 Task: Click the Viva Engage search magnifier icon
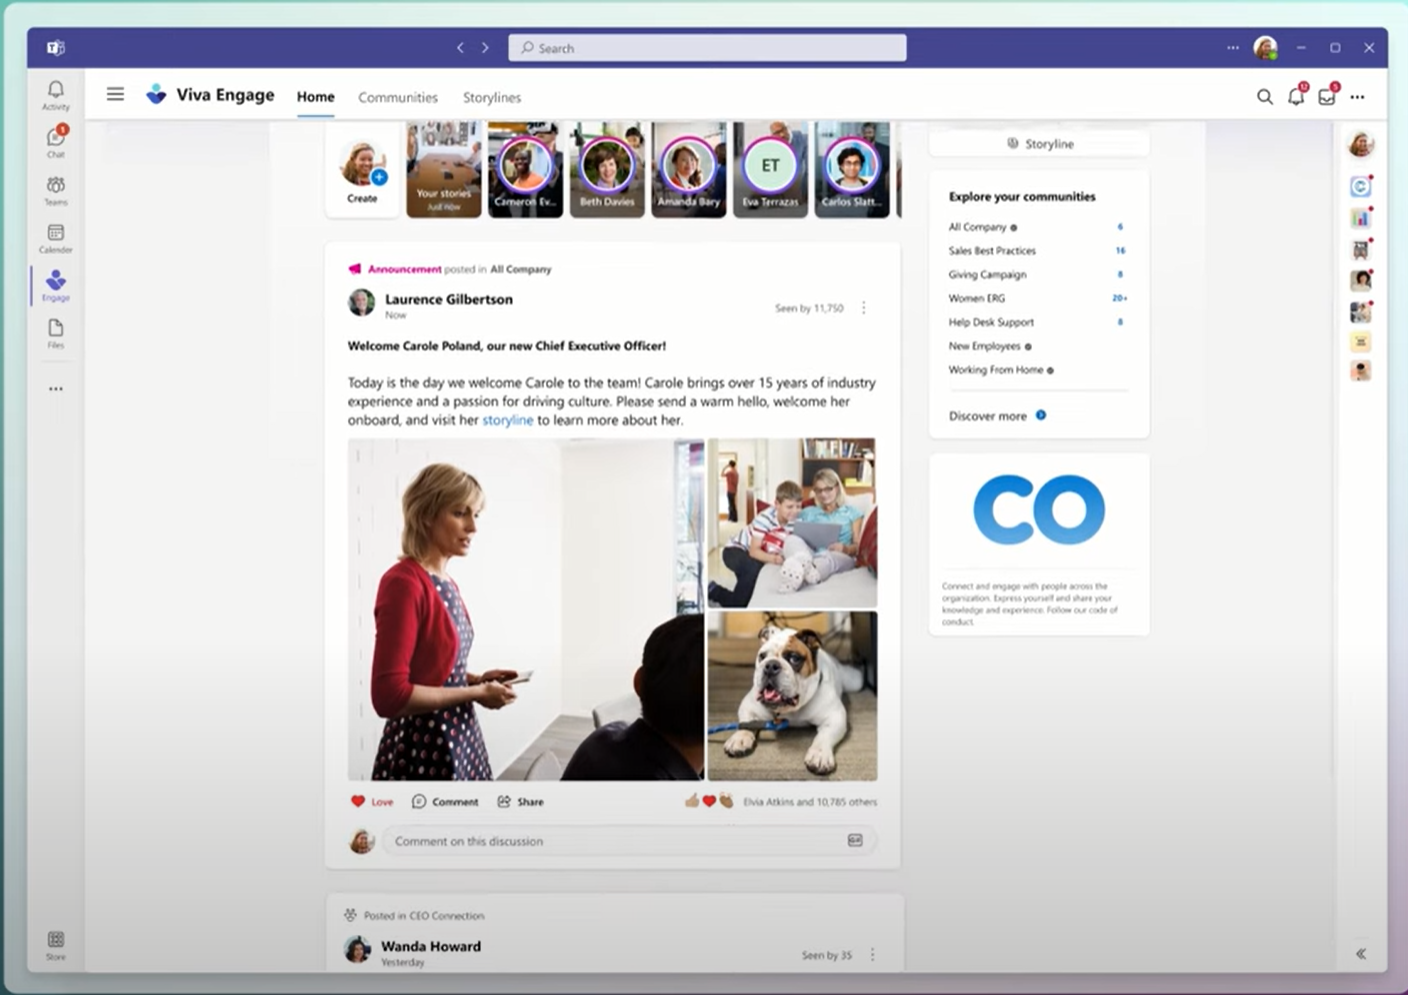[x=1264, y=97]
